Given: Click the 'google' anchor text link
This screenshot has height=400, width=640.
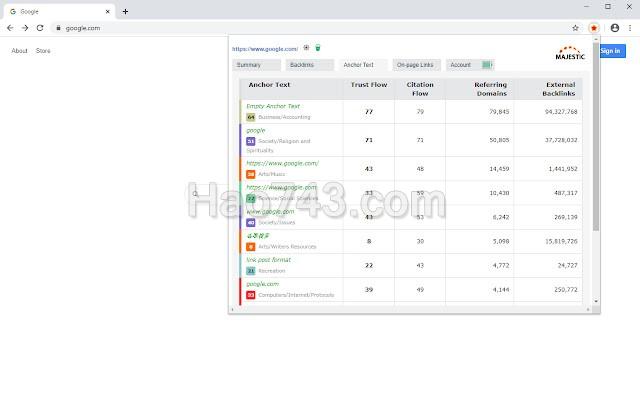Looking at the screenshot, I should (x=256, y=130).
